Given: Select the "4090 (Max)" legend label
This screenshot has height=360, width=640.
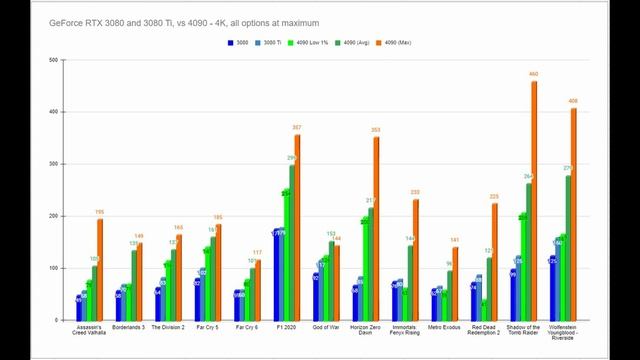Looking at the screenshot, I should point(398,42).
